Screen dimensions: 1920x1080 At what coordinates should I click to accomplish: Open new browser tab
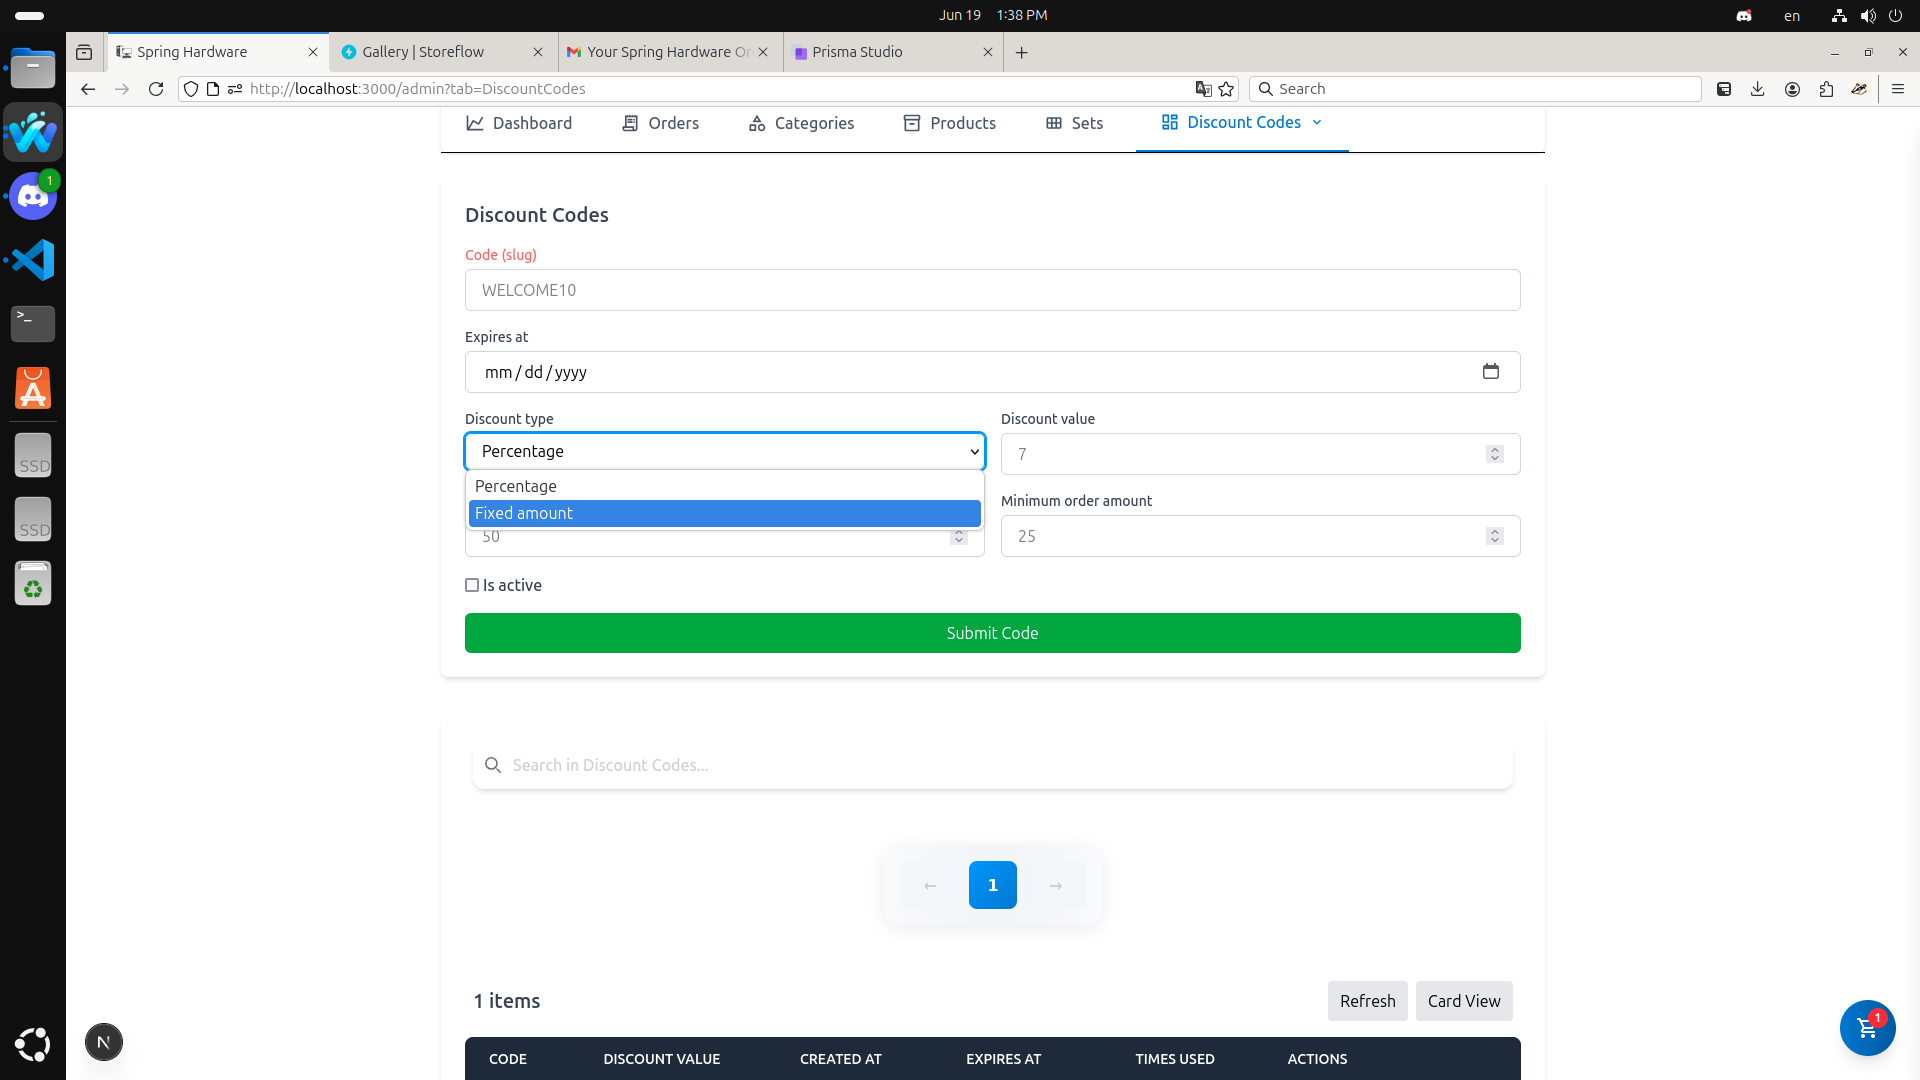pyautogui.click(x=1022, y=52)
